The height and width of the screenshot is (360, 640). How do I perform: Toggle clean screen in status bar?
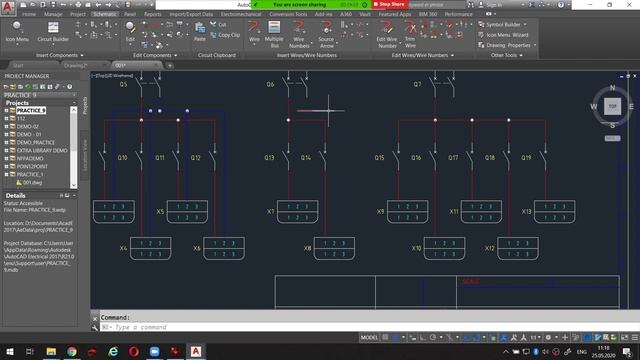point(624,338)
